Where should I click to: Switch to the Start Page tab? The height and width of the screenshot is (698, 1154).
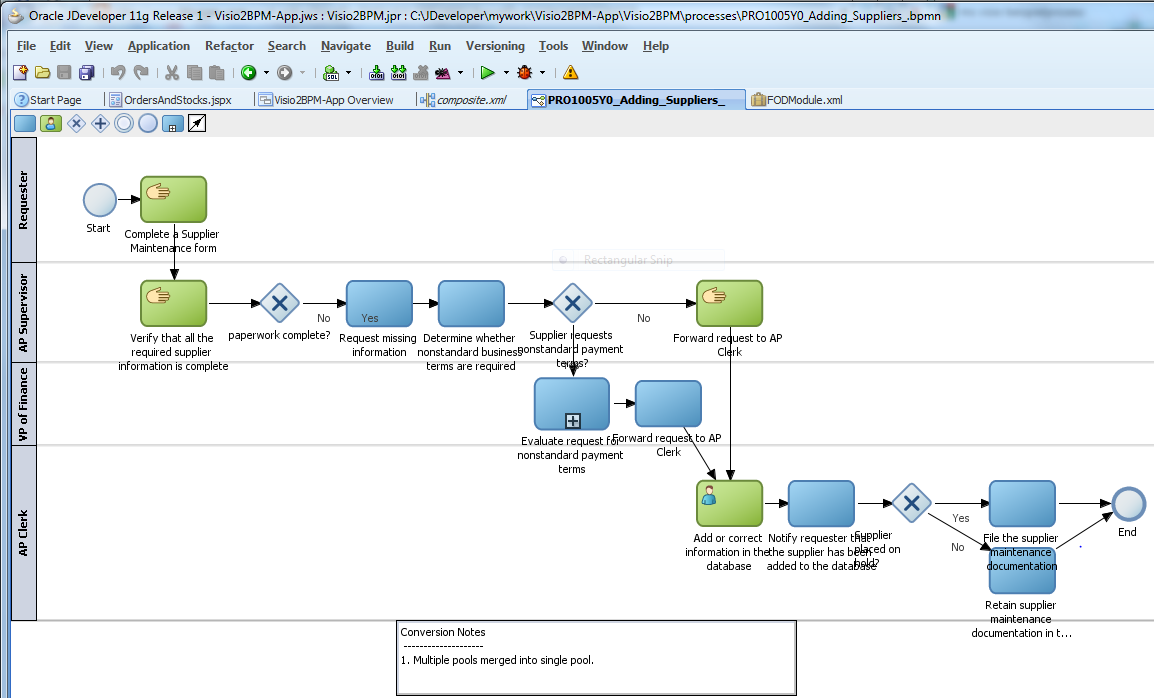[x=49, y=99]
